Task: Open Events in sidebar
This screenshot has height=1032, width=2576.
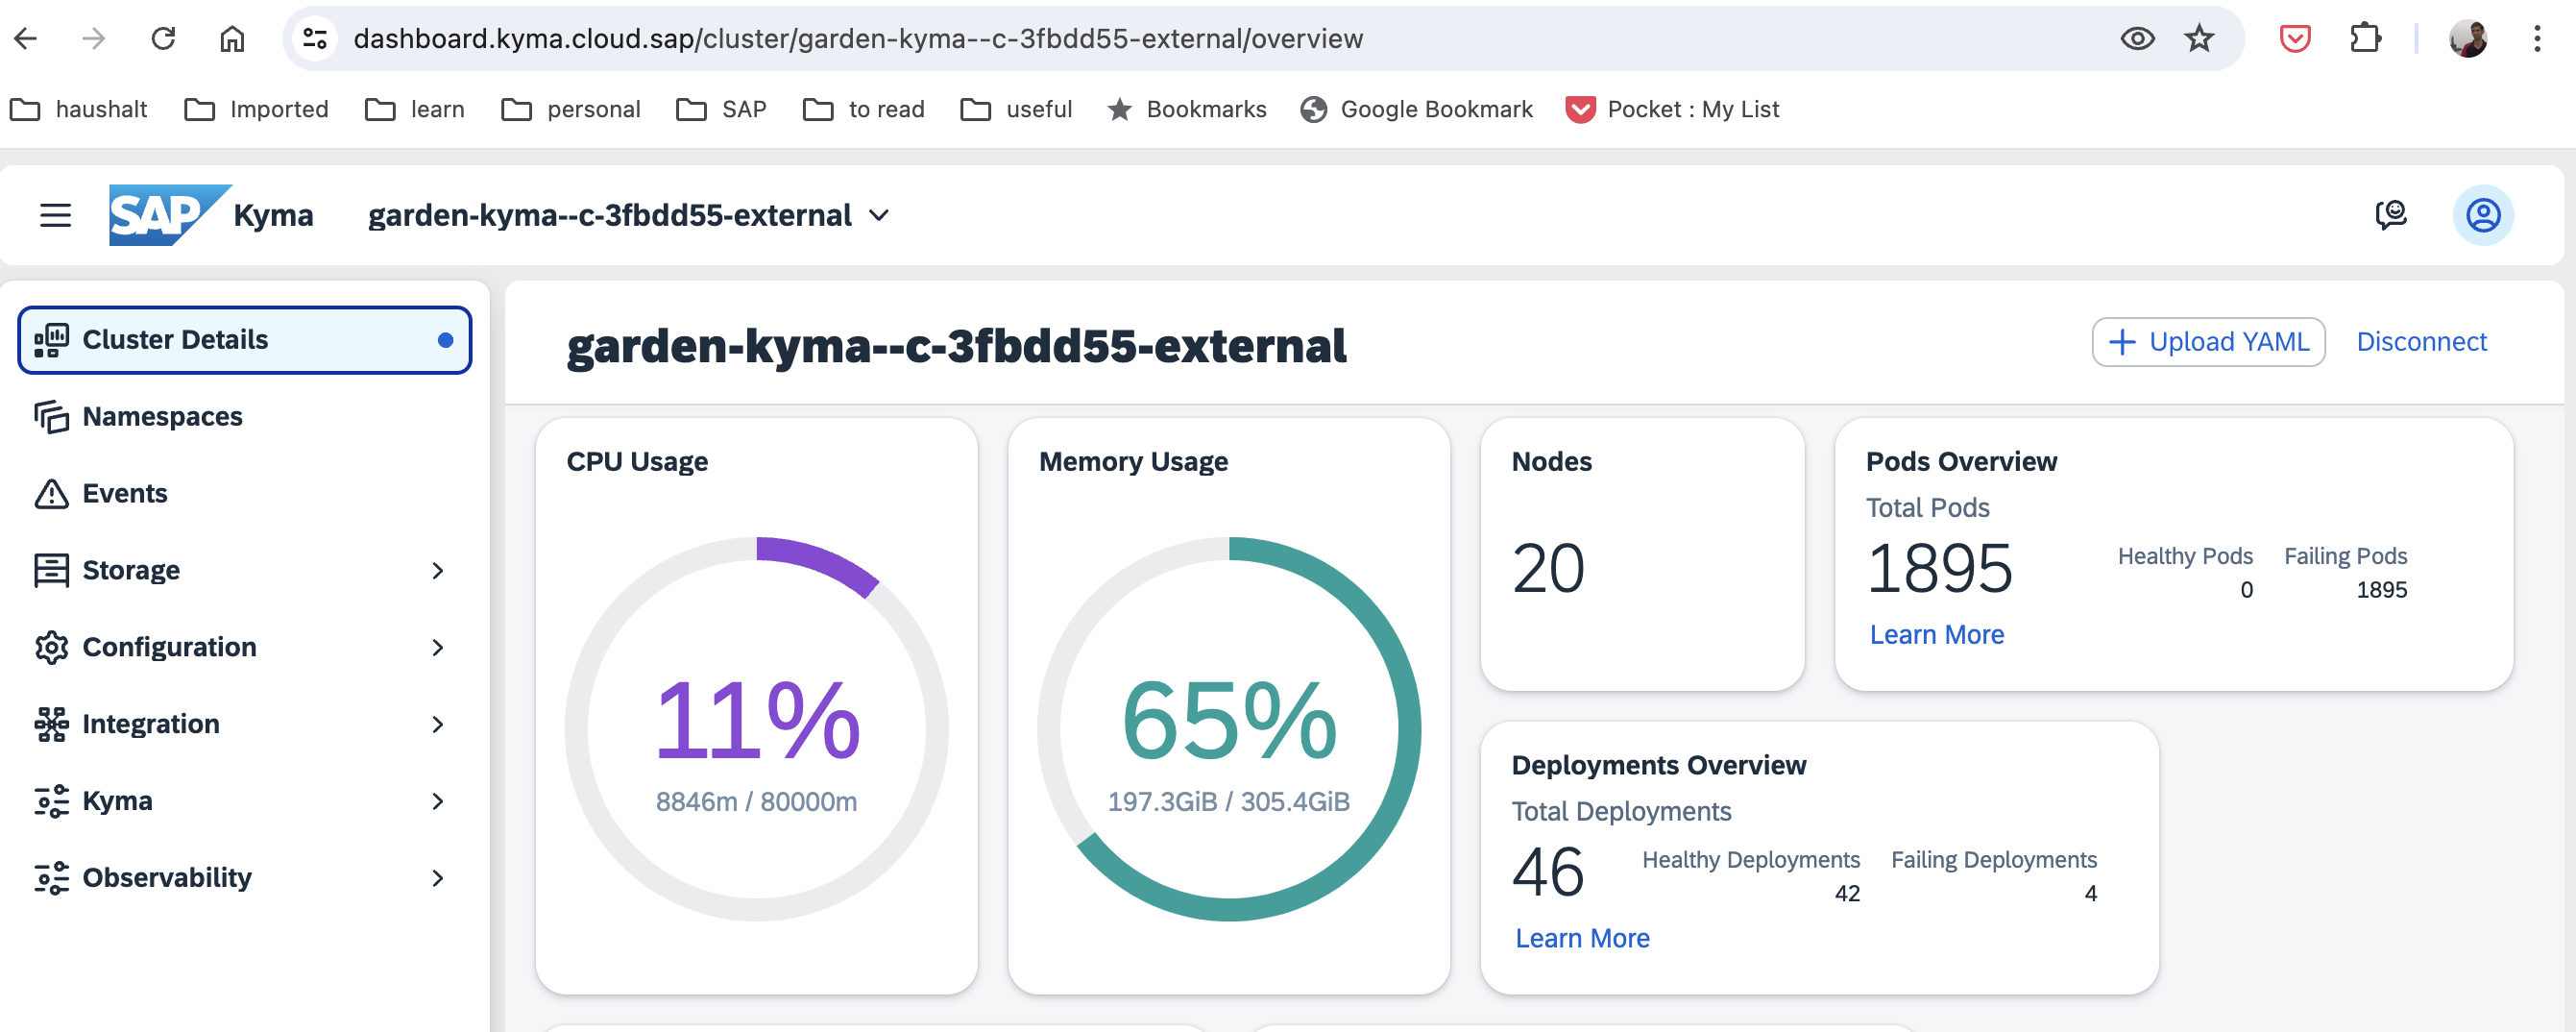Action: (x=244, y=494)
